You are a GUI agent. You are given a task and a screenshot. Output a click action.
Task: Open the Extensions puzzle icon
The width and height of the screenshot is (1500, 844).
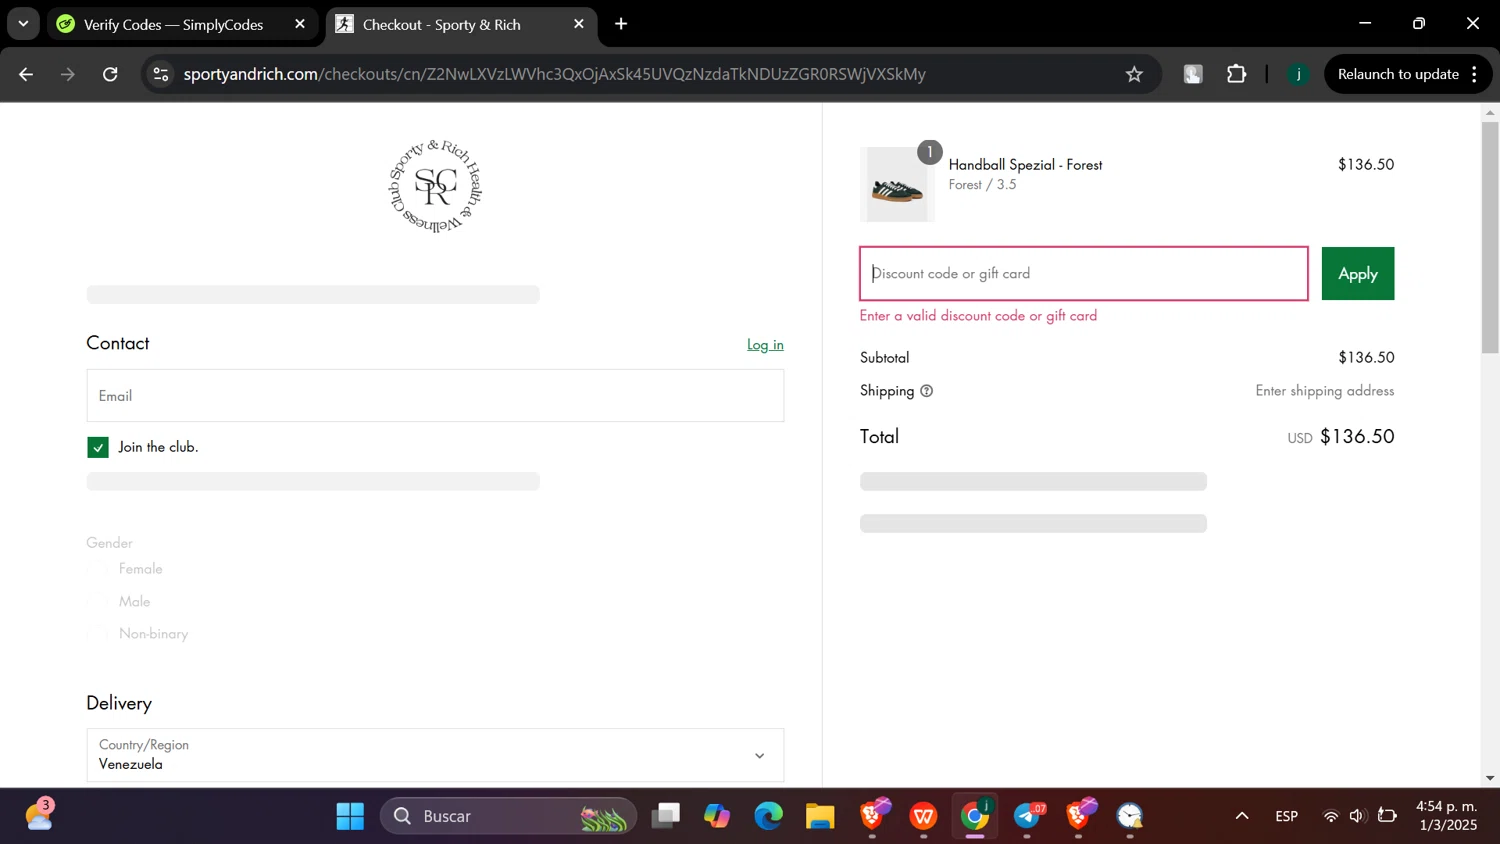pos(1237,74)
